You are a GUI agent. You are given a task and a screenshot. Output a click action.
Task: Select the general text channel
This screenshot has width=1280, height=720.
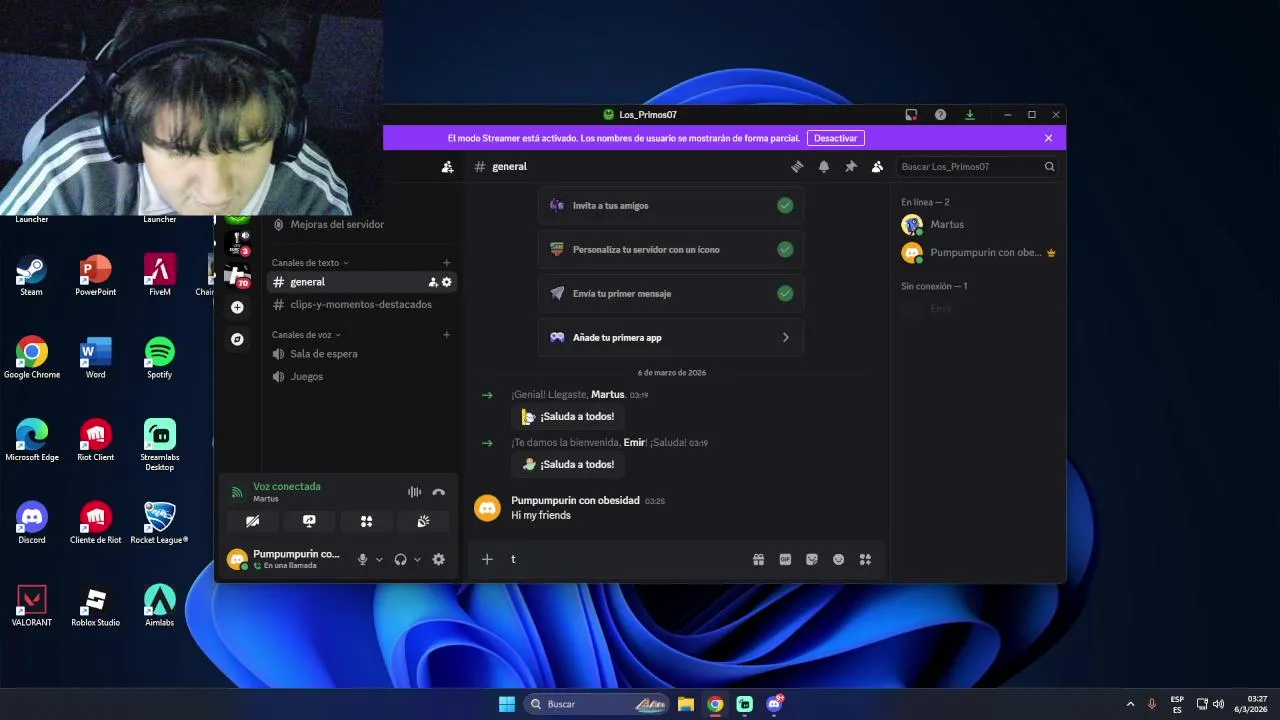(x=360, y=282)
